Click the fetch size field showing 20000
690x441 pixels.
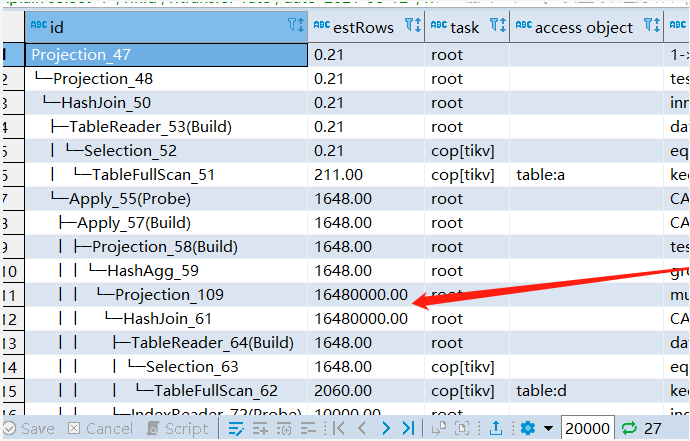(587, 428)
